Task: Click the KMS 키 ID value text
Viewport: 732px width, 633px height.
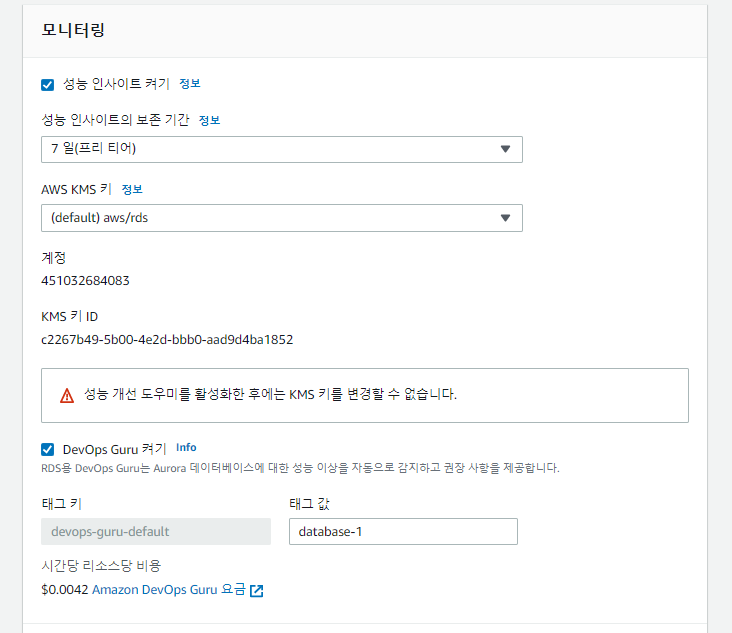Action: (x=167, y=339)
